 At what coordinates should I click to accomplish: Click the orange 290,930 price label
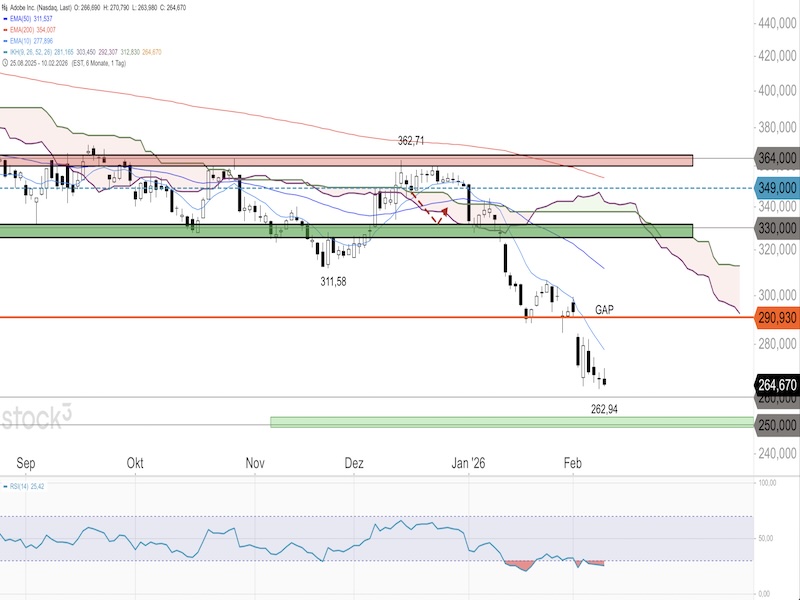[x=777, y=317]
